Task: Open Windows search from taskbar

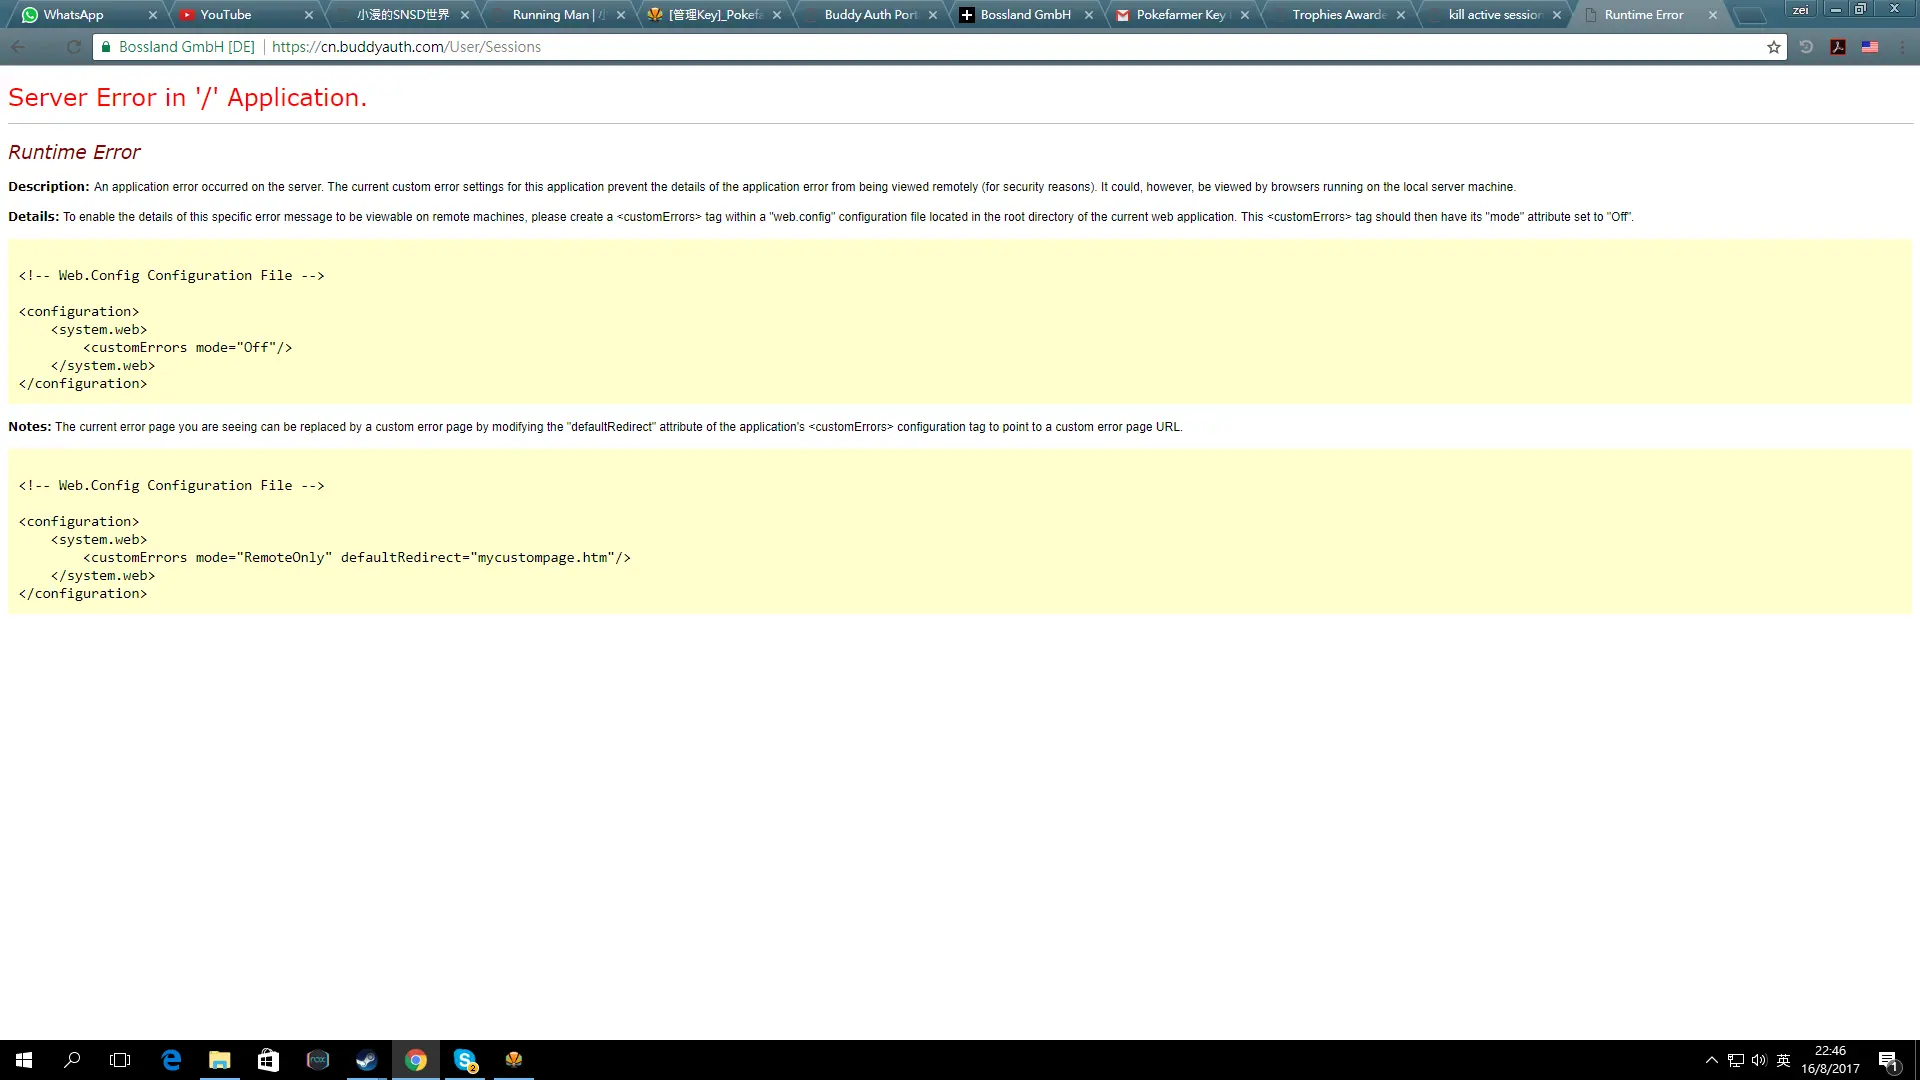Action: 72,1060
